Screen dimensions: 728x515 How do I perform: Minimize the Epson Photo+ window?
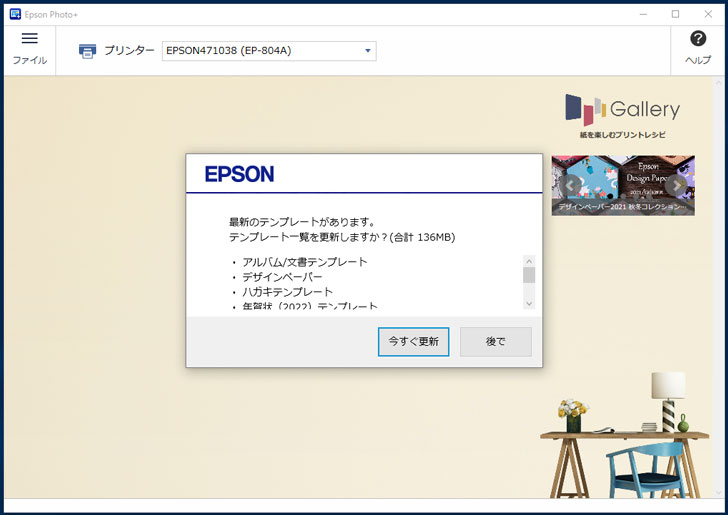tap(644, 14)
